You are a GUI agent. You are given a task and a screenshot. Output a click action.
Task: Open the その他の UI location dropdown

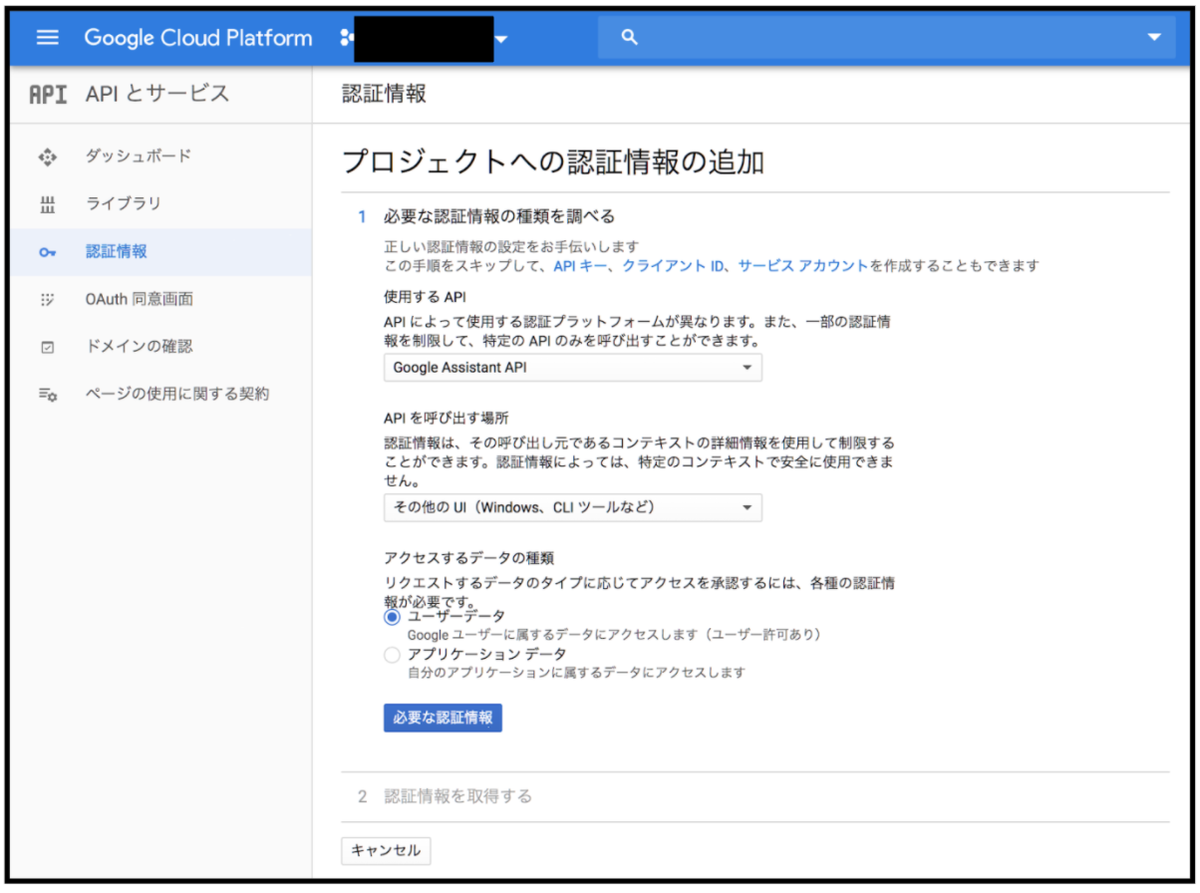[573, 508]
